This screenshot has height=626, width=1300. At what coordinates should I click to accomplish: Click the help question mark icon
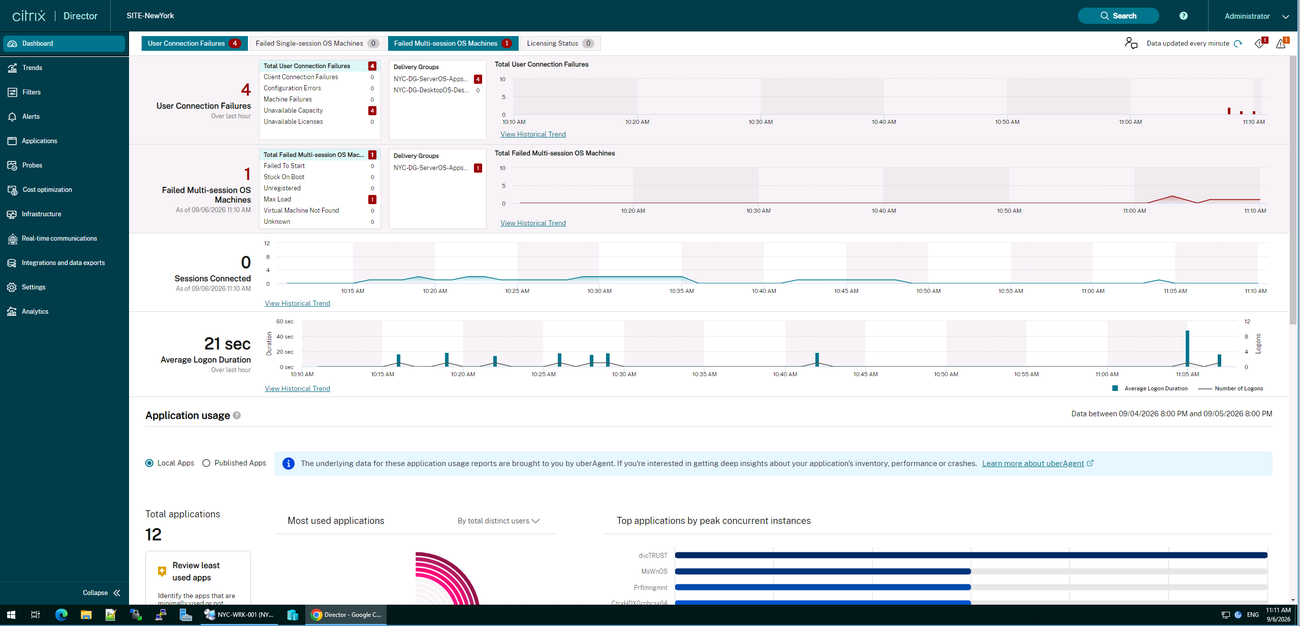[x=1184, y=16]
